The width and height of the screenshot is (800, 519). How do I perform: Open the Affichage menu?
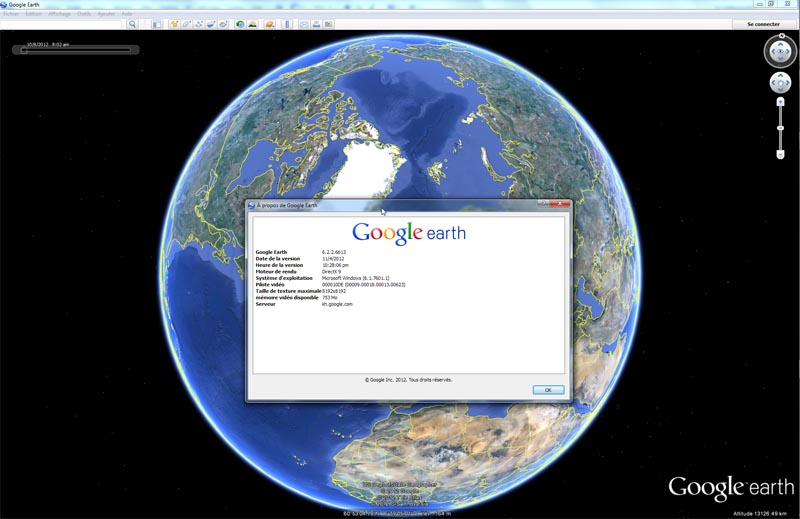coord(60,14)
